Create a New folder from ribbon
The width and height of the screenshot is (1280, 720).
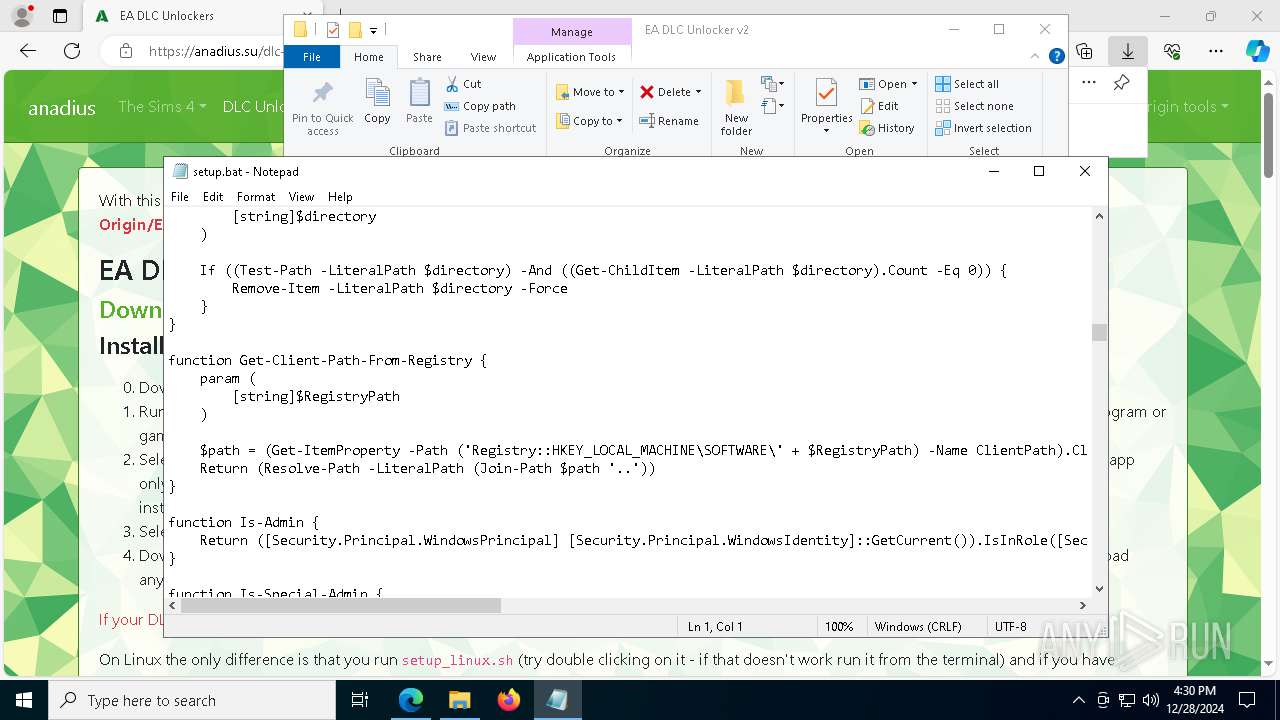736,107
